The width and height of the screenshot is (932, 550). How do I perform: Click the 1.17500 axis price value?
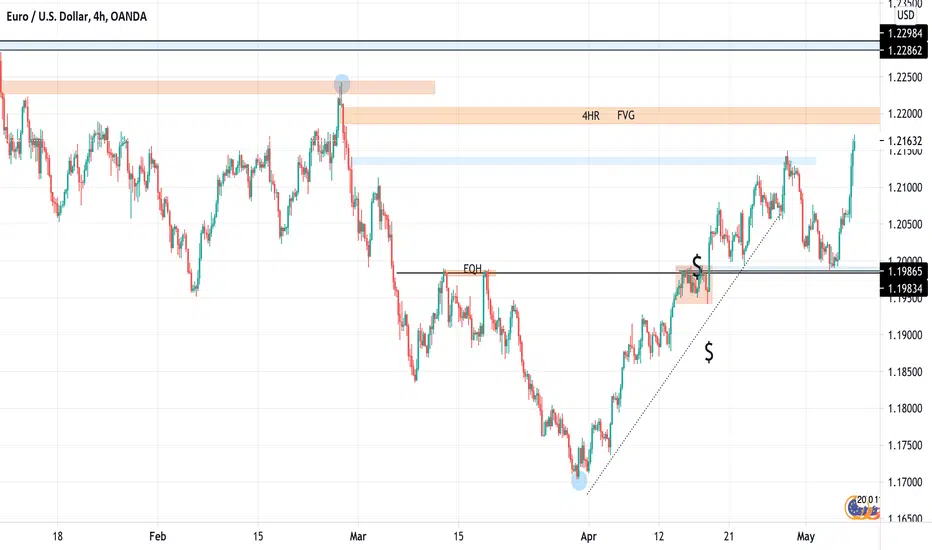[x=905, y=445]
